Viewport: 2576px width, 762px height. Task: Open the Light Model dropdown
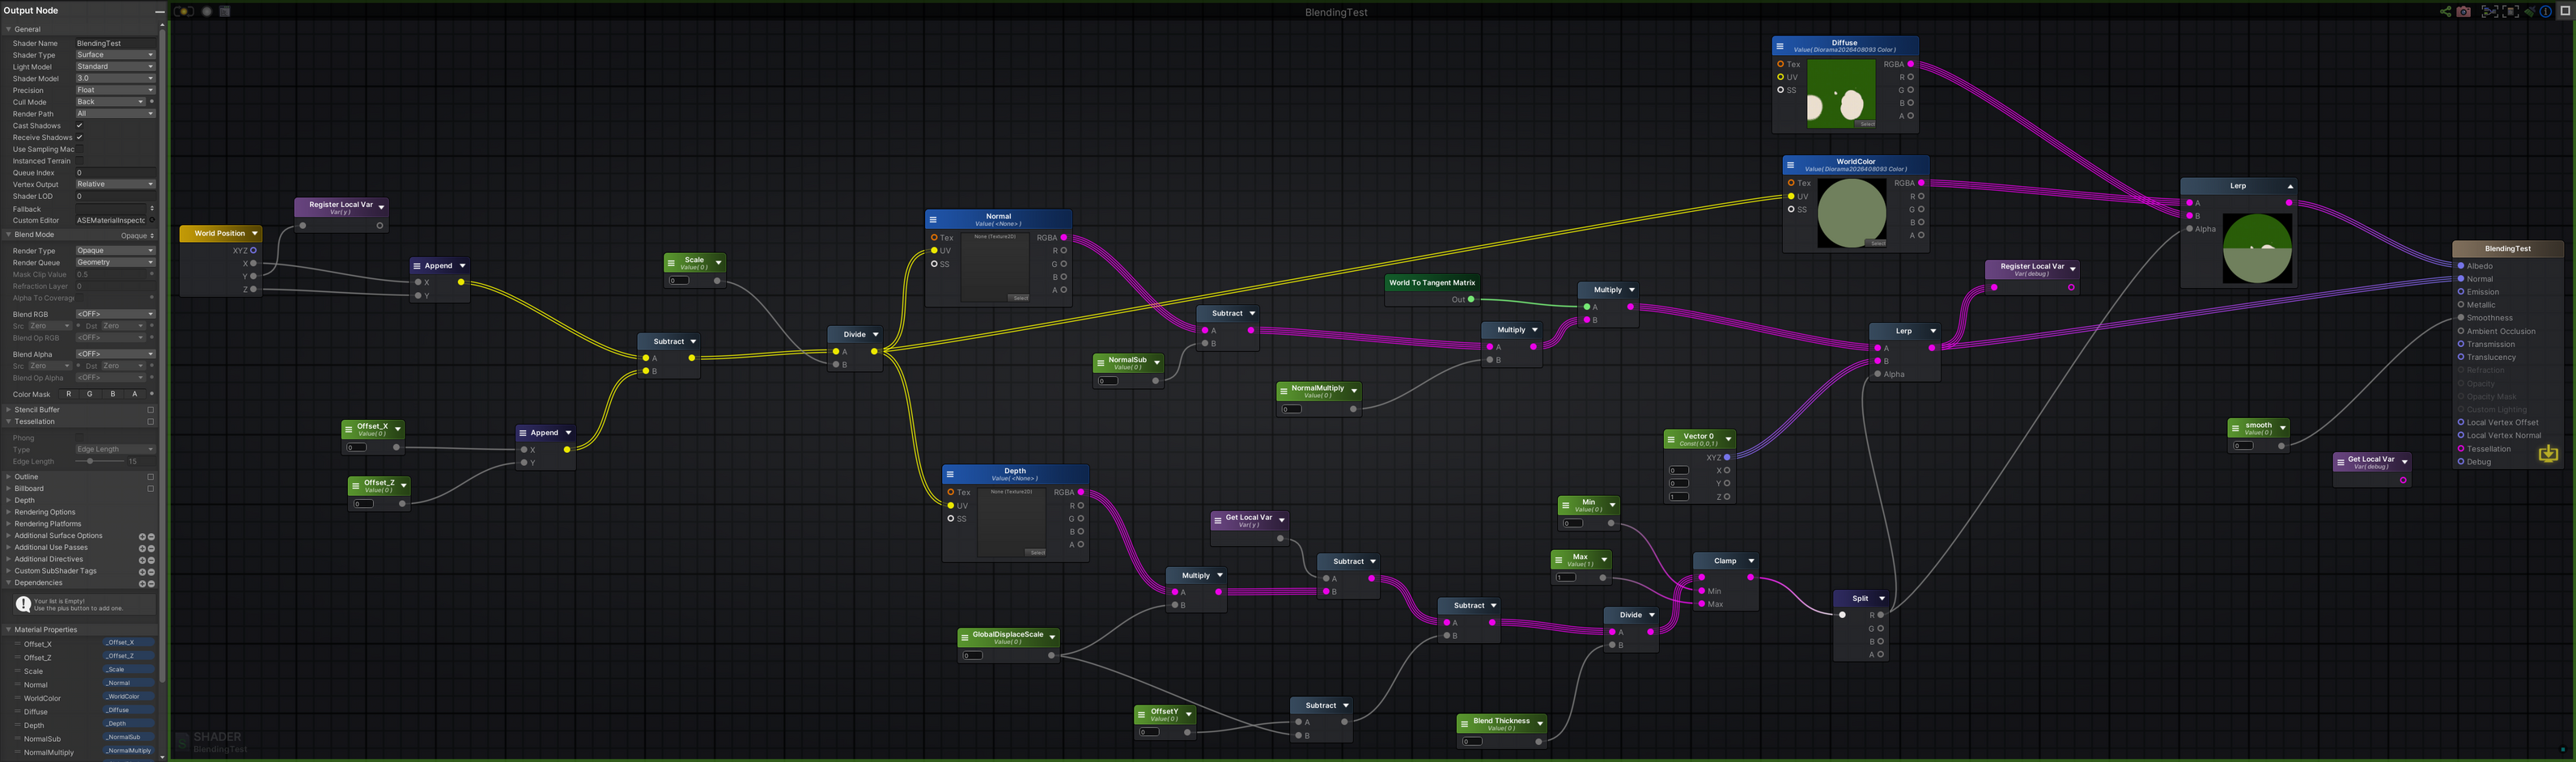(116, 67)
